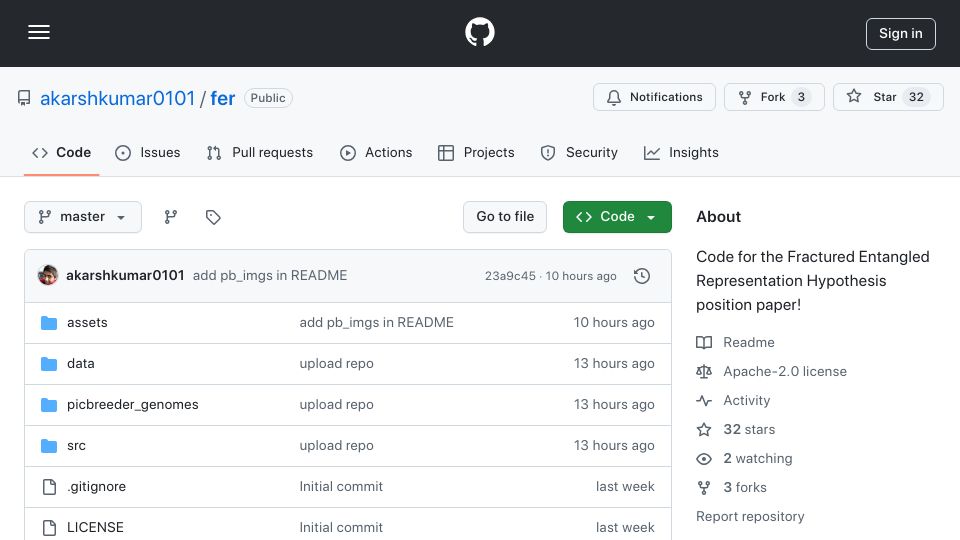This screenshot has height=540, width=960.
Task: Open the Readme link in About
Action: (x=735, y=342)
